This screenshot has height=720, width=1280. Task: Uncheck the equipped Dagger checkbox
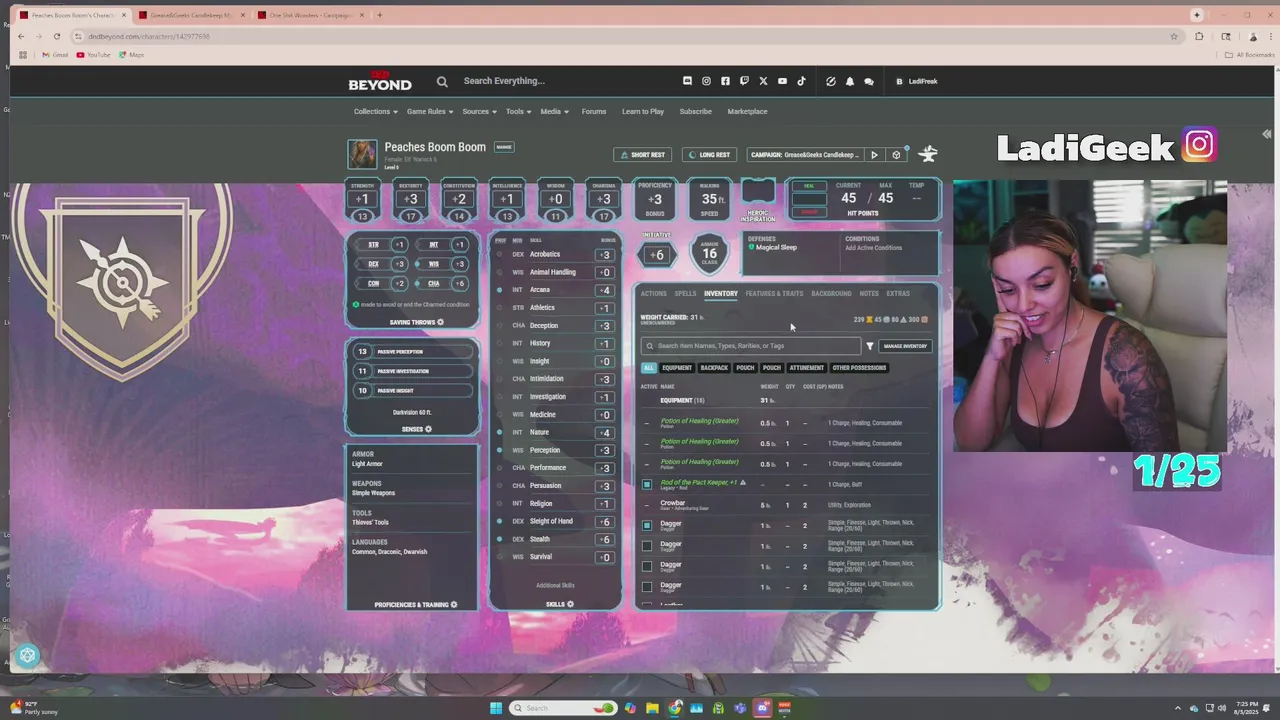click(647, 525)
